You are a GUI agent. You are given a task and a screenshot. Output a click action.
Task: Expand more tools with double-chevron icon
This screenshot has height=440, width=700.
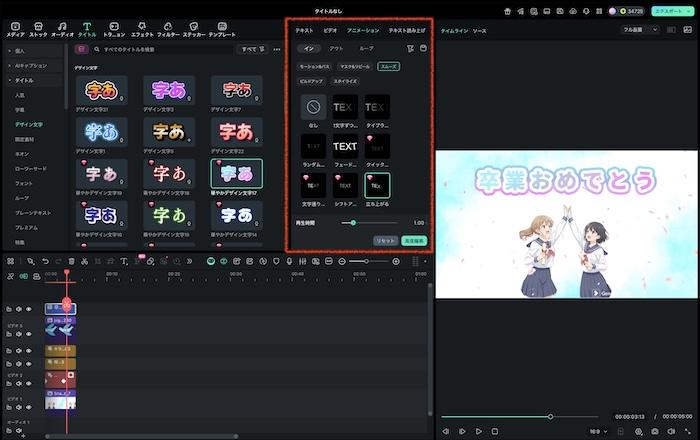click(190, 262)
